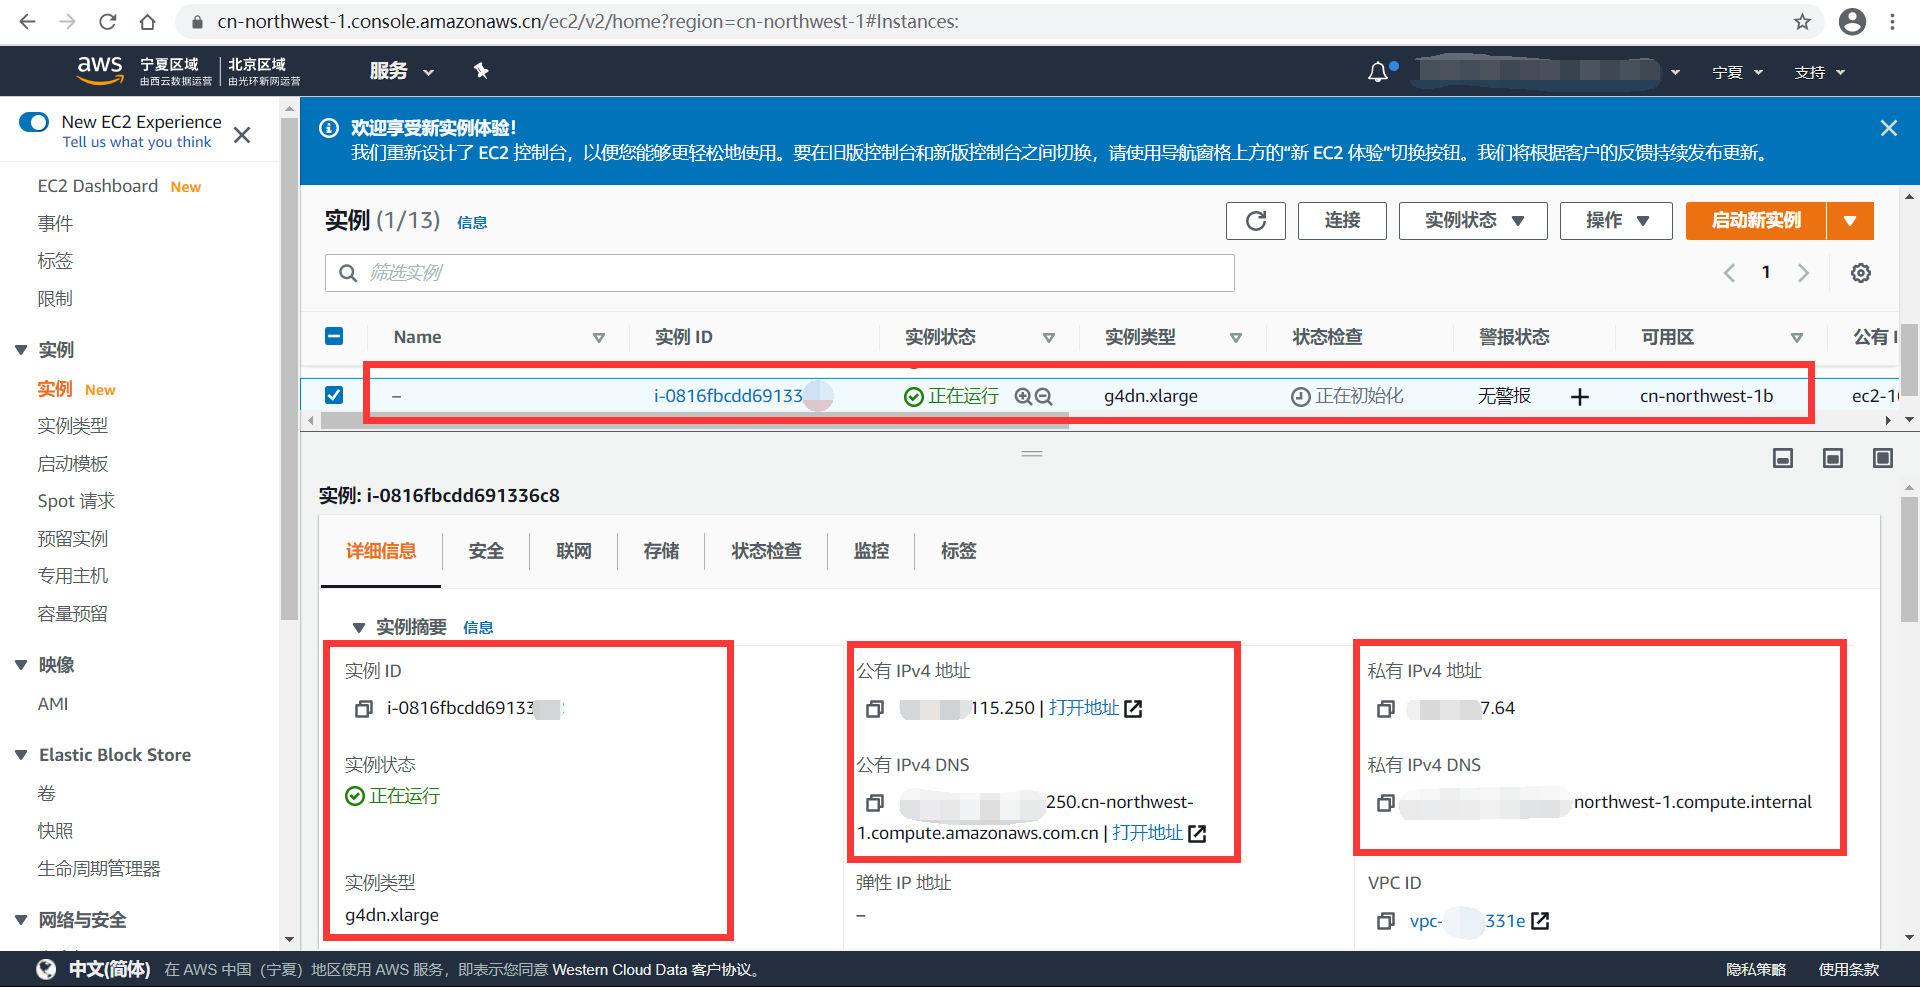Toggle the New EC2 Experience switch
The height and width of the screenshot is (987, 1920).
tap(34, 121)
